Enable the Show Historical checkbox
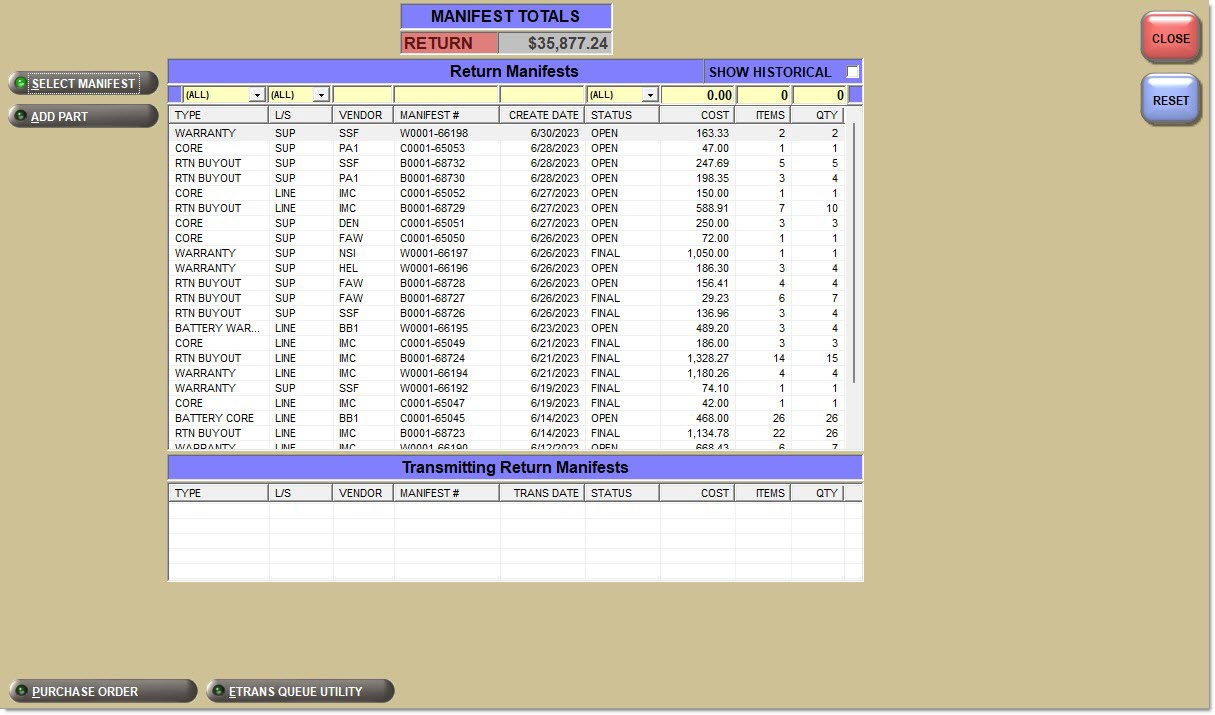 (852, 72)
